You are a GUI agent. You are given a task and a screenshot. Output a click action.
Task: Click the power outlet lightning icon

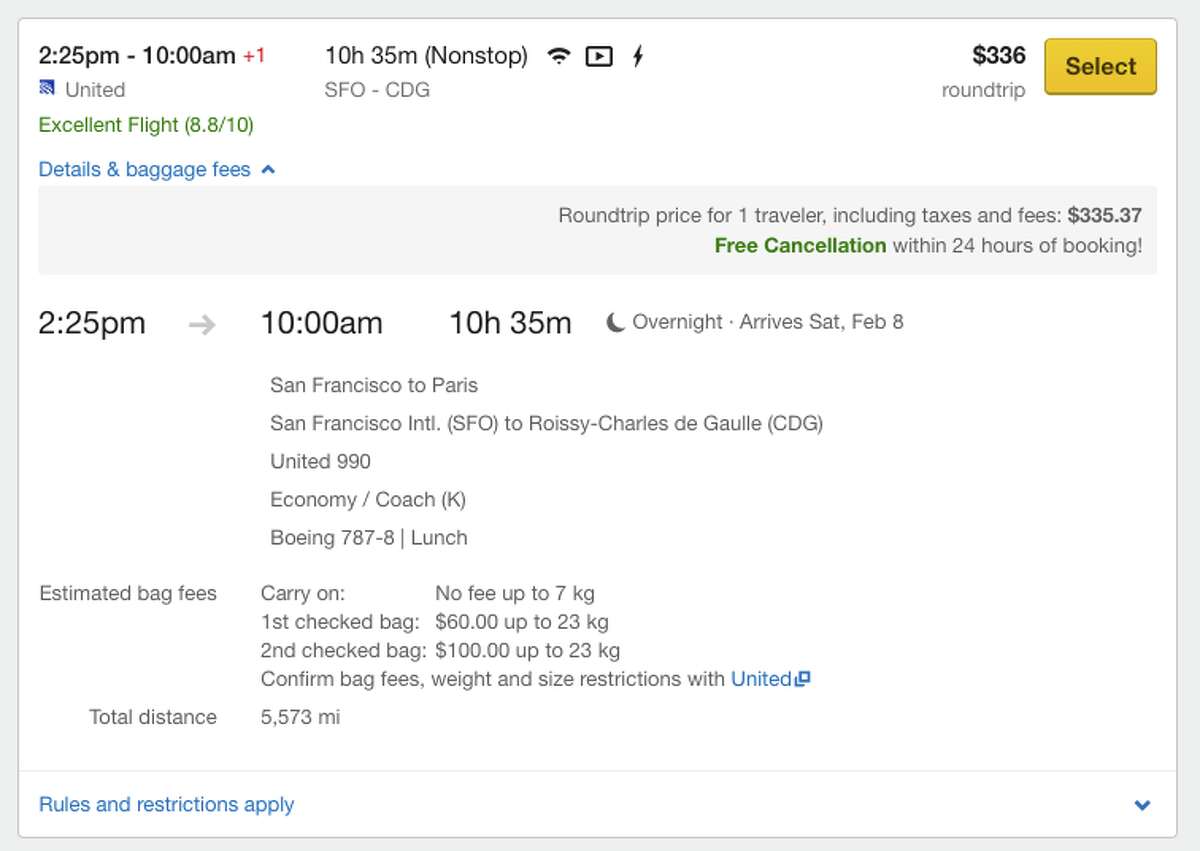click(x=638, y=57)
